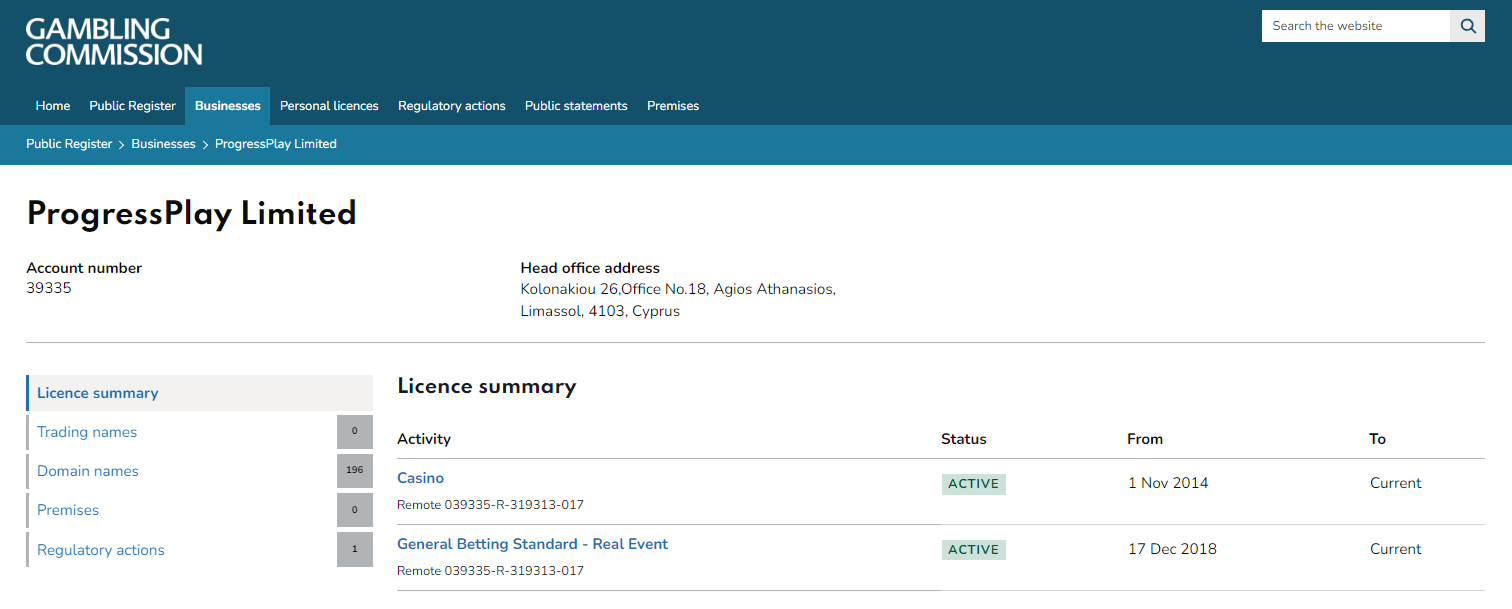Click Current in the Casino row
The height and width of the screenshot is (609, 1512).
pos(1396,483)
